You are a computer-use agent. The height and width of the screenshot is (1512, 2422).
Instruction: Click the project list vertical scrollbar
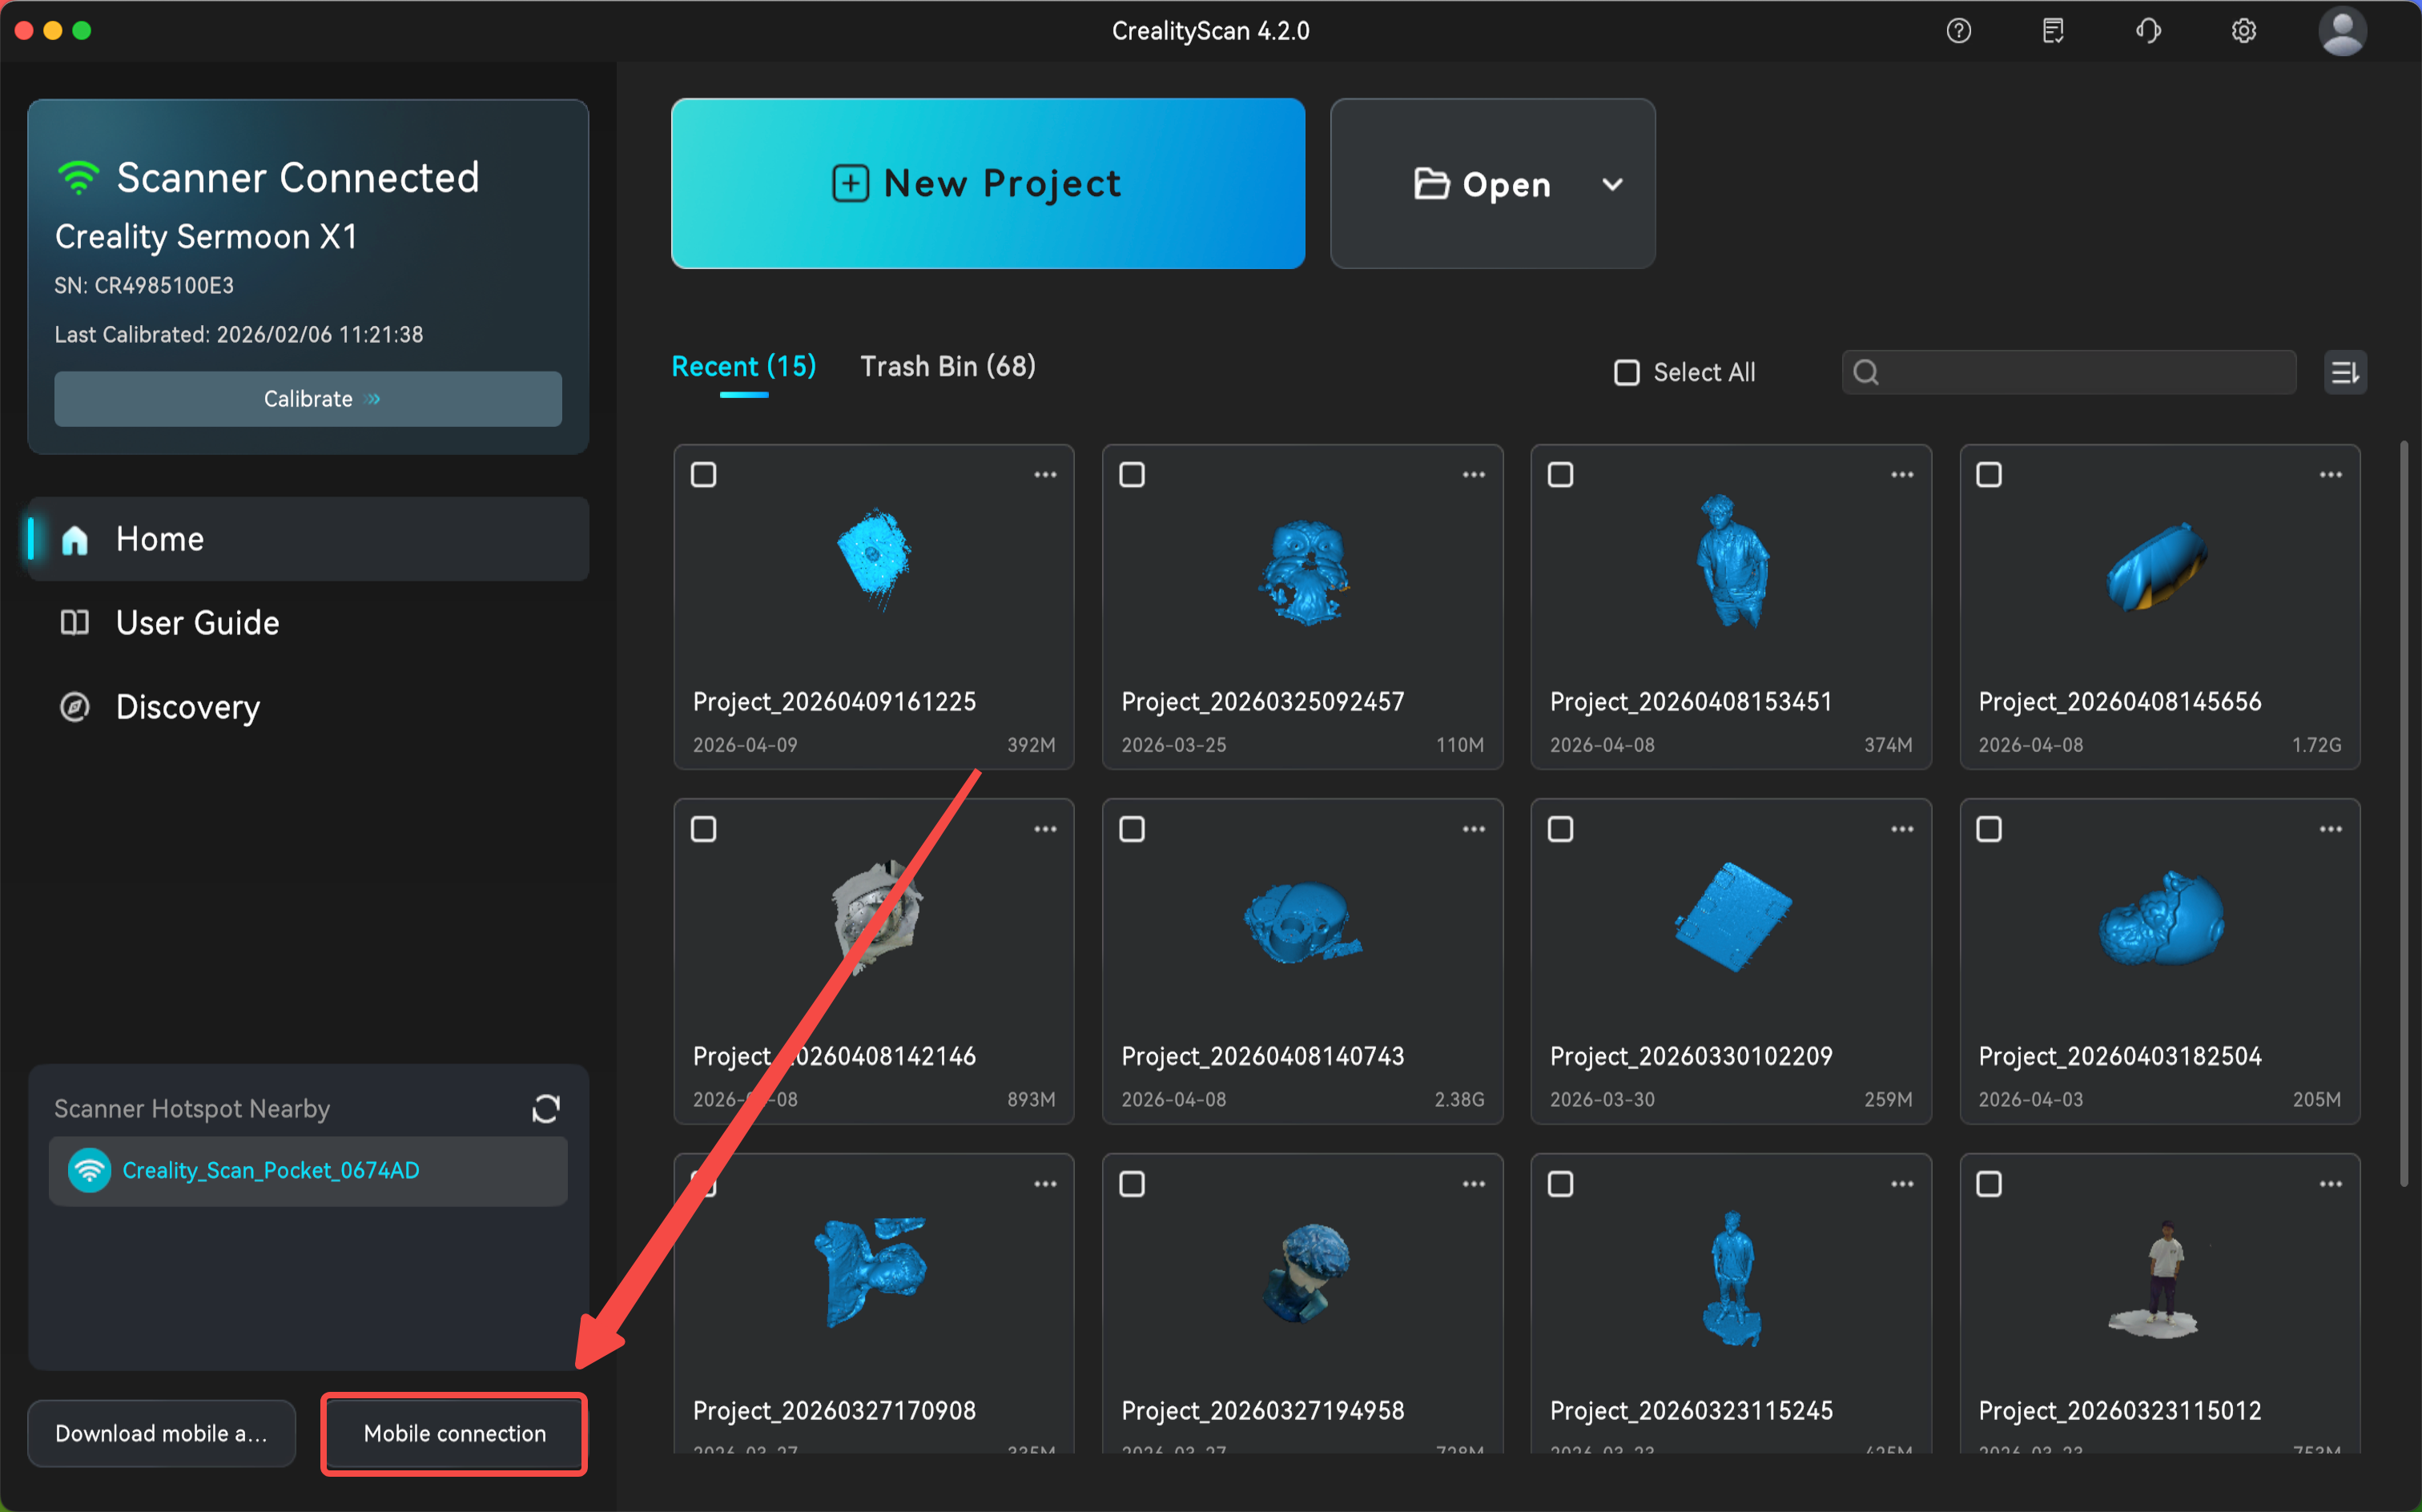pos(2403,812)
